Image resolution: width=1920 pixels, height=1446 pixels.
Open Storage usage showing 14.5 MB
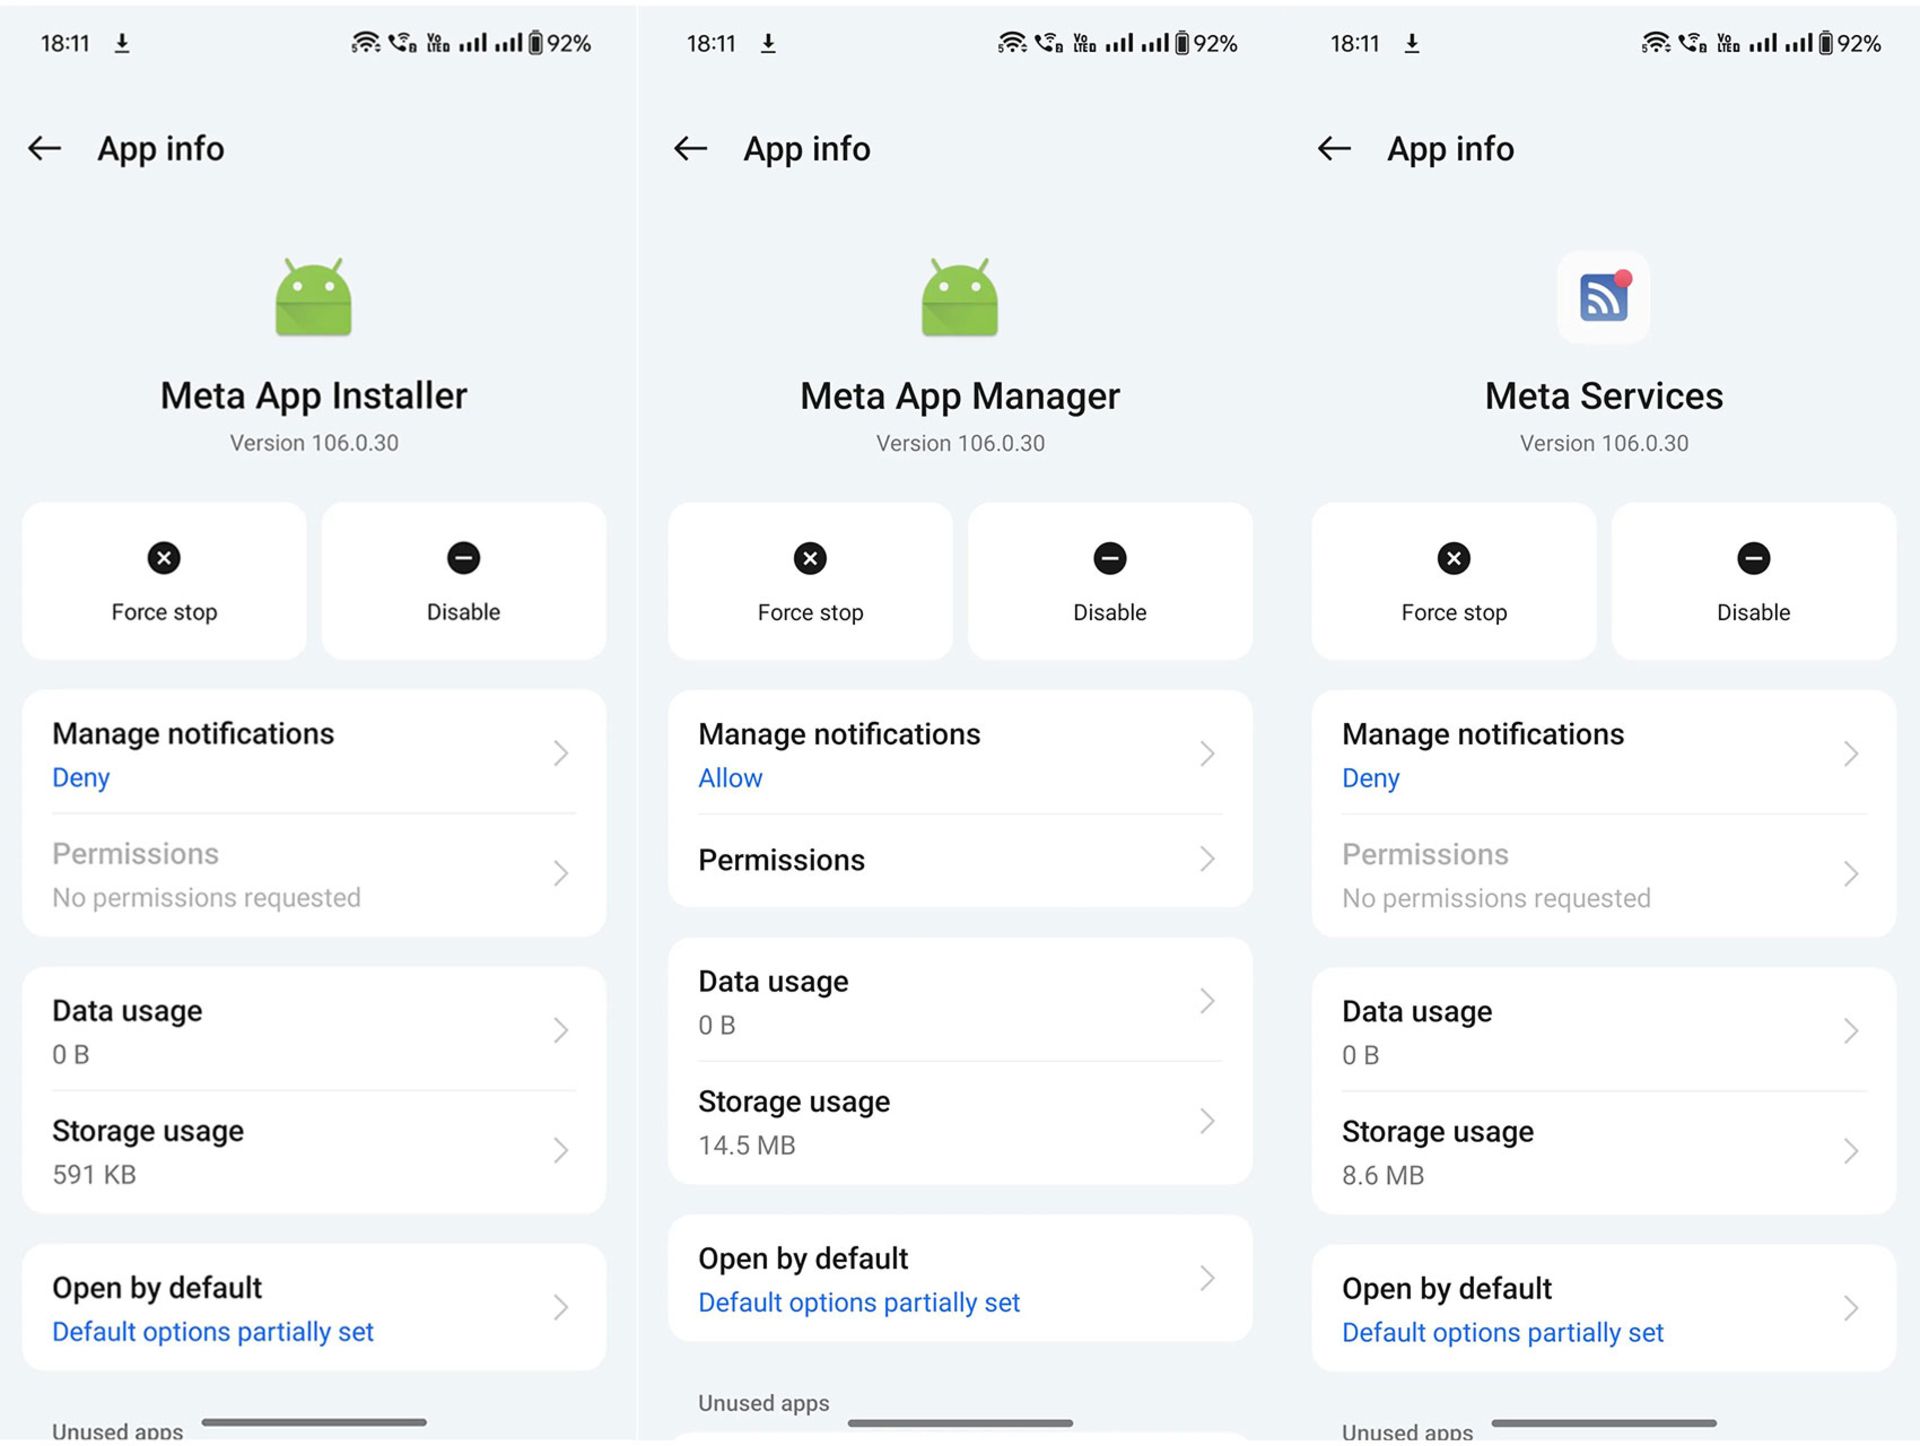[x=960, y=1122]
